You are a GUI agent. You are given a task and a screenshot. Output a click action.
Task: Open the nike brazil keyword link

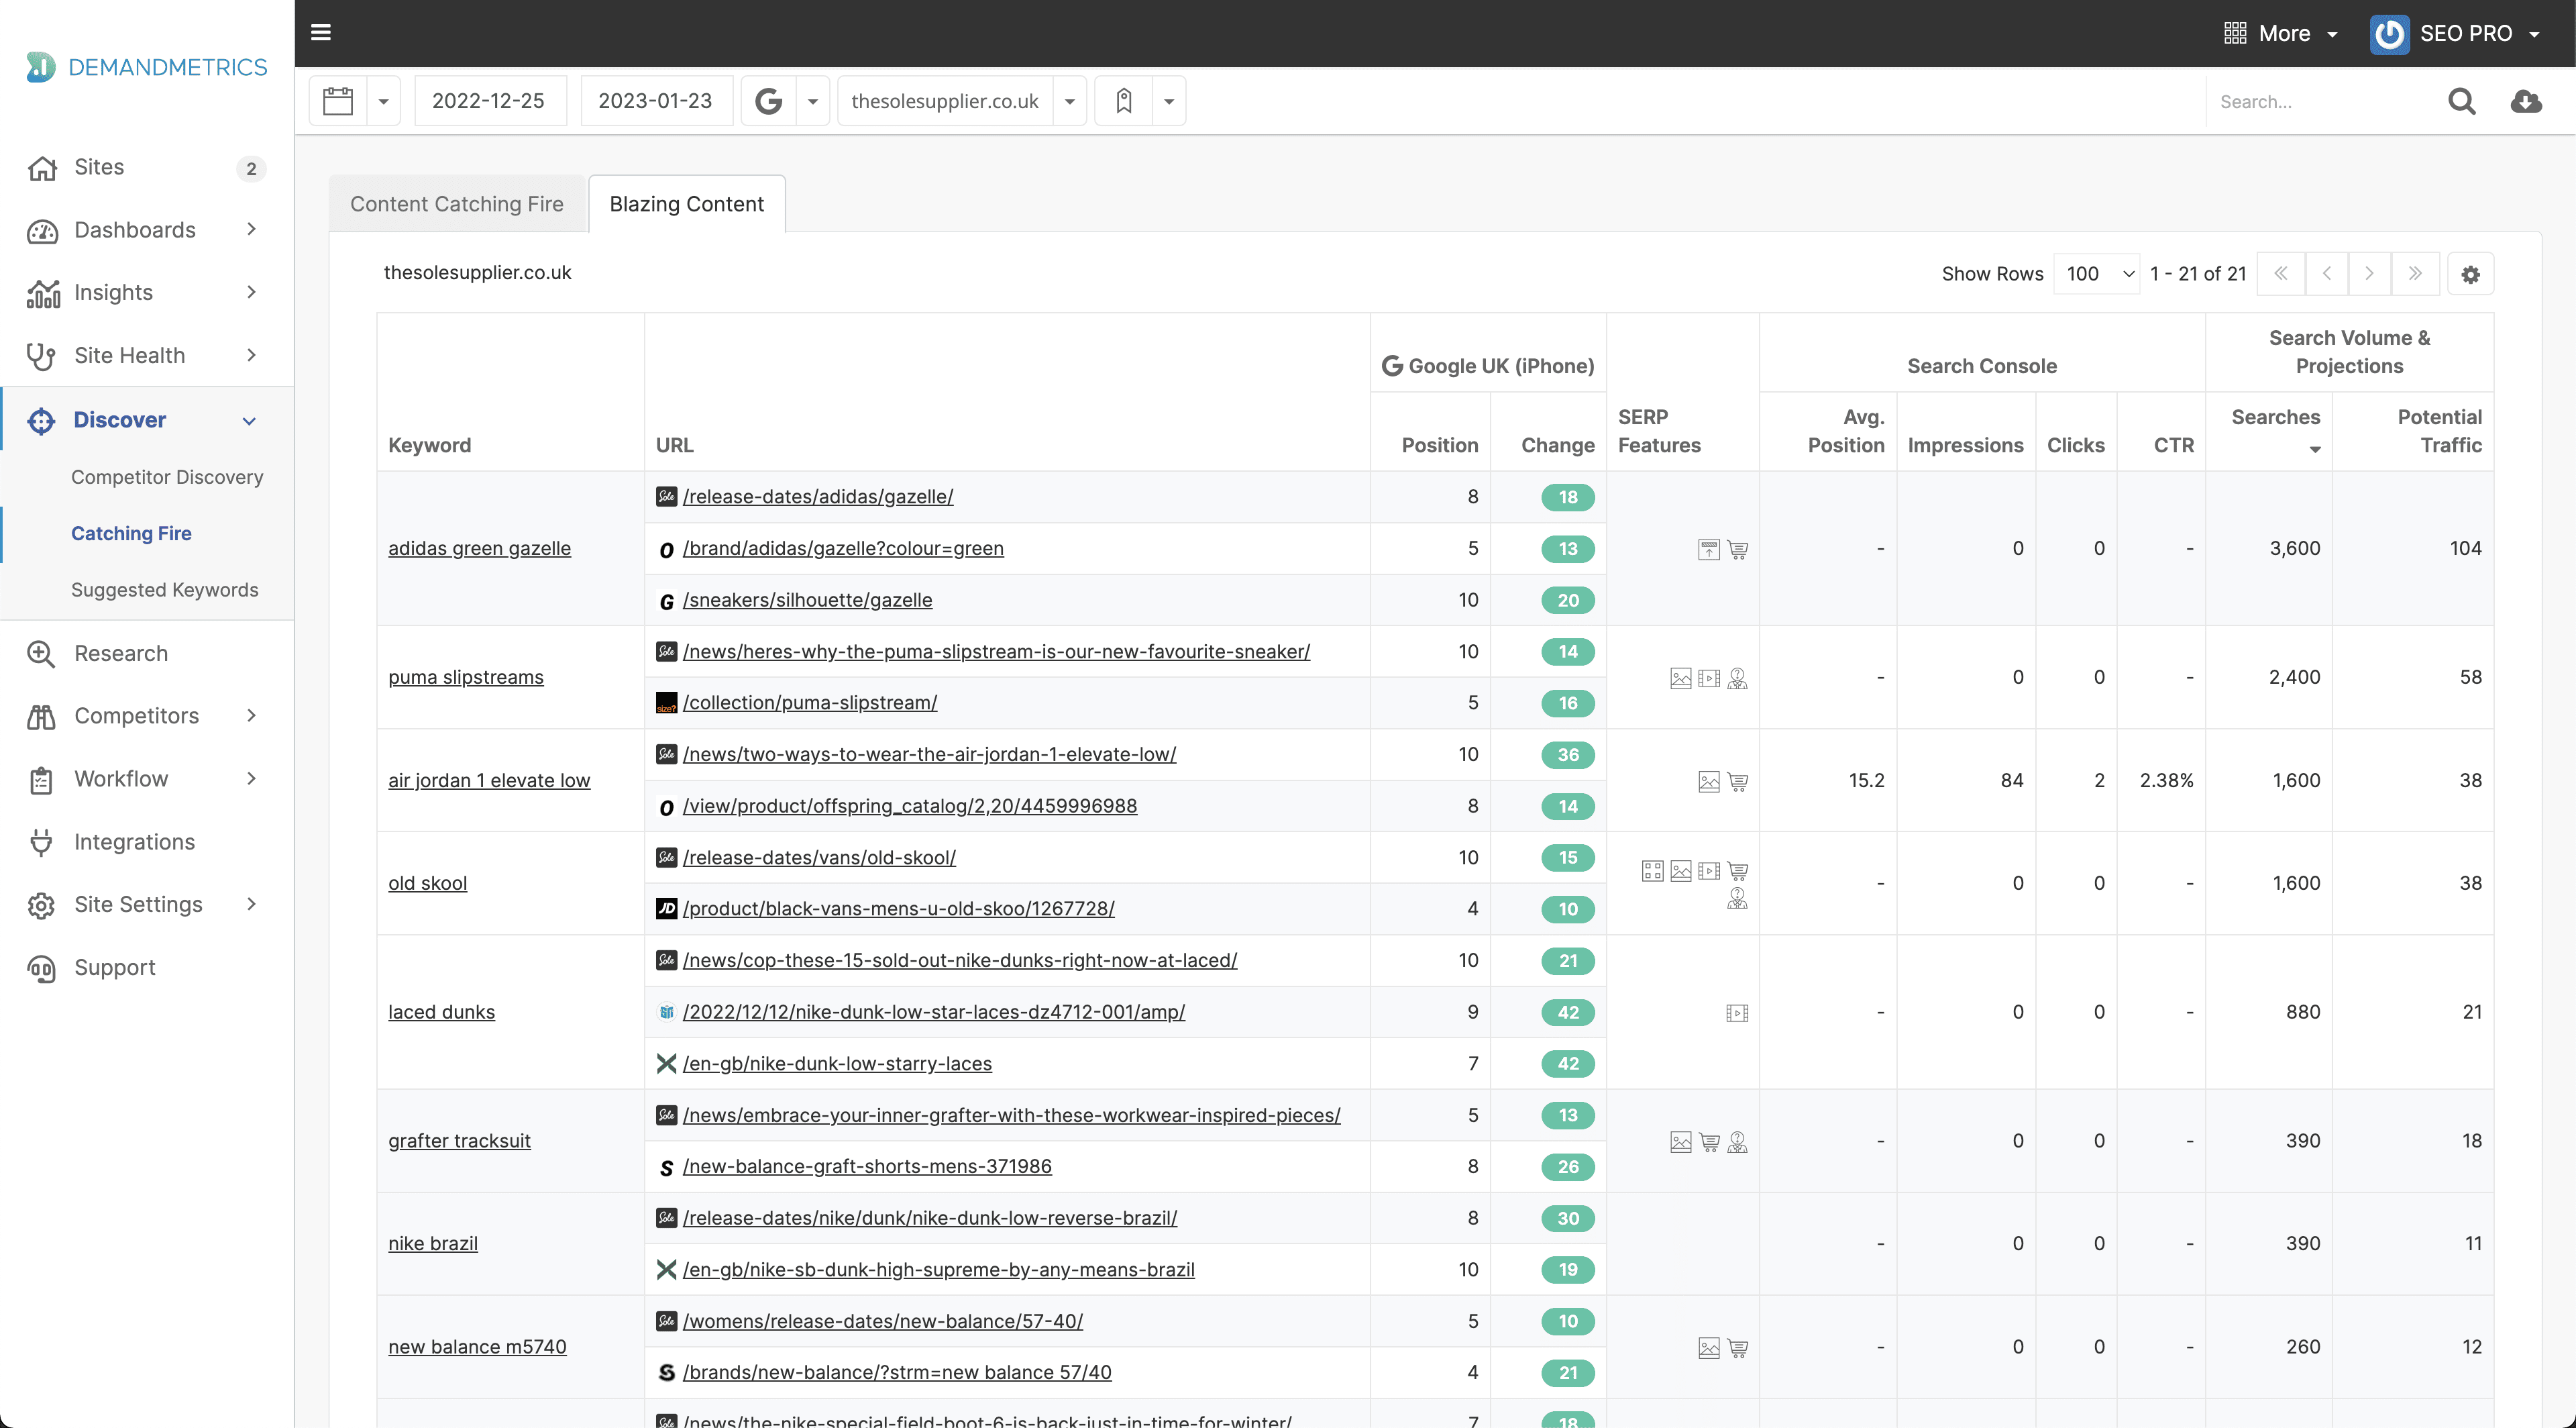tap(433, 1244)
